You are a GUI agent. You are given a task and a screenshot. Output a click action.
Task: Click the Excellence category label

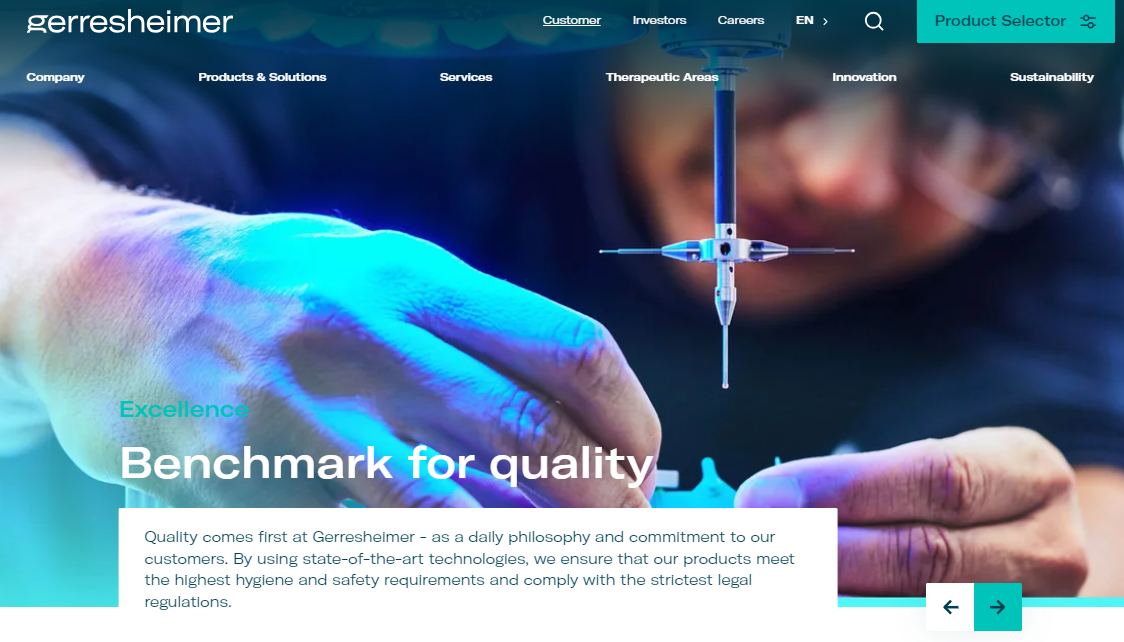tap(184, 409)
